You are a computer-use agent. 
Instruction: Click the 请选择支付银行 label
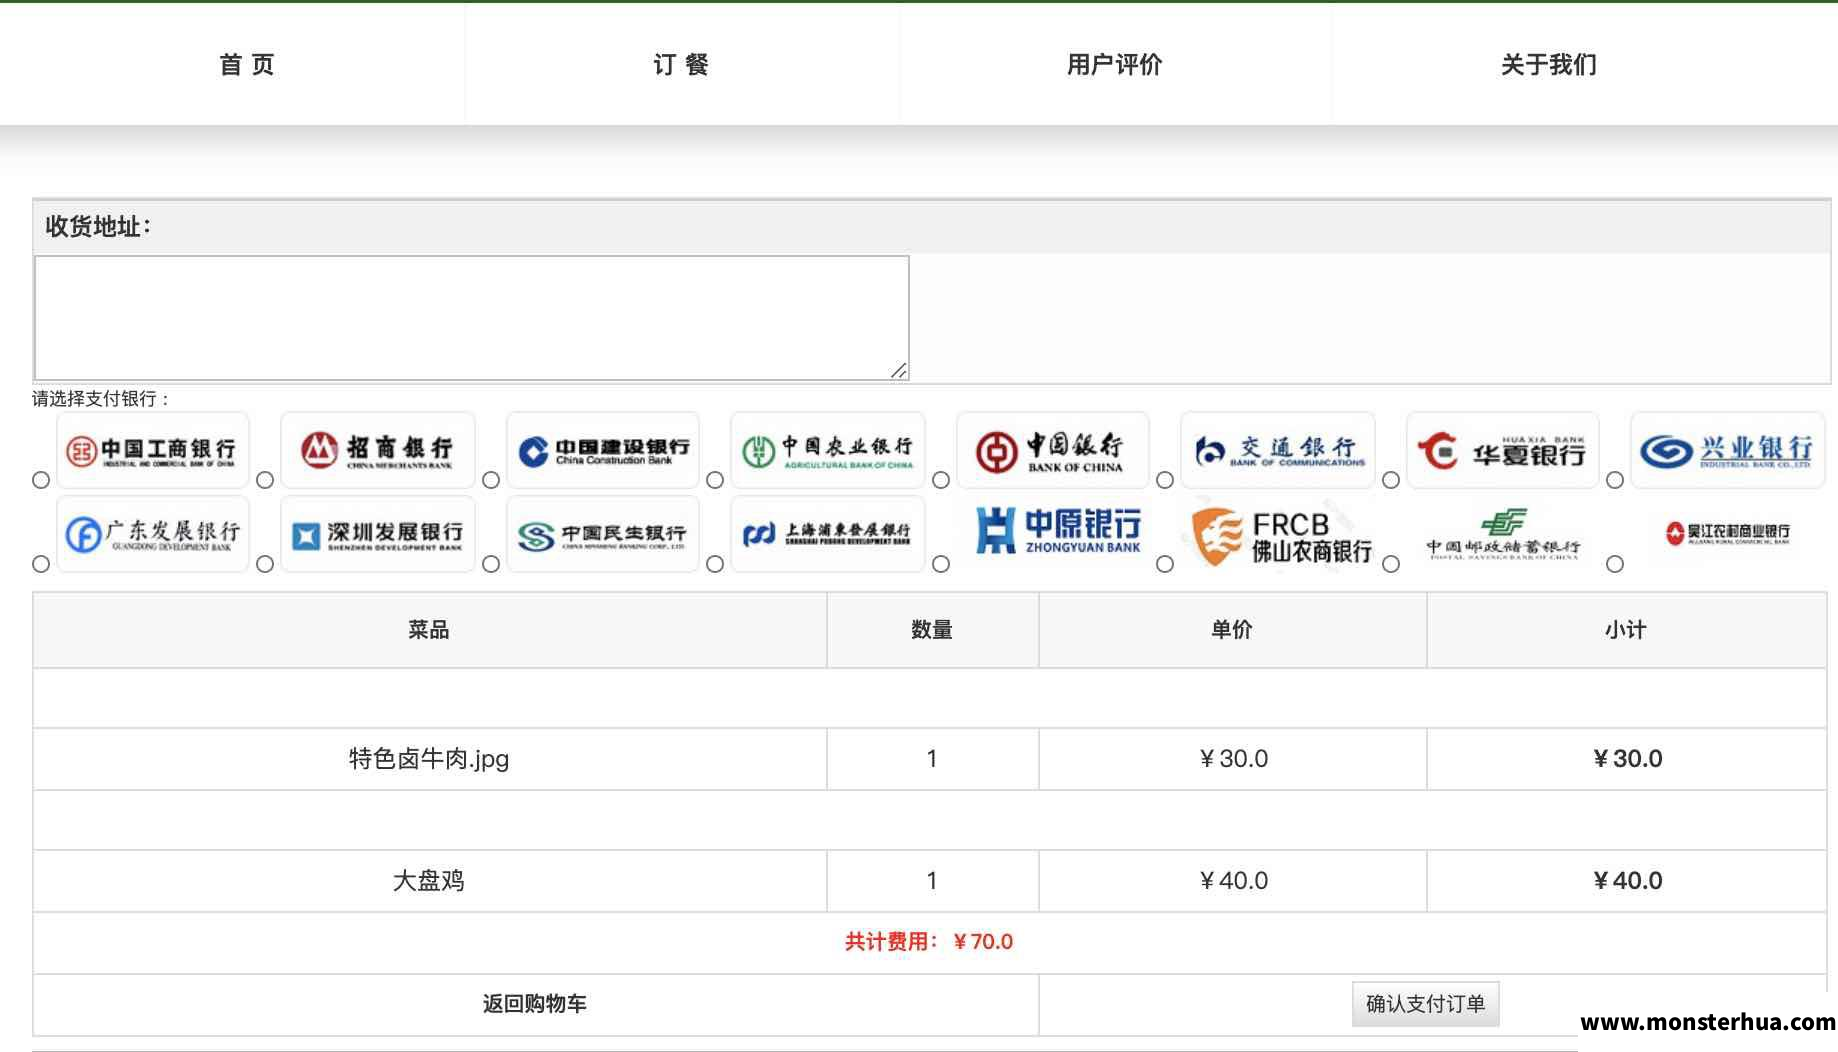pyautogui.click(x=101, y=399)
